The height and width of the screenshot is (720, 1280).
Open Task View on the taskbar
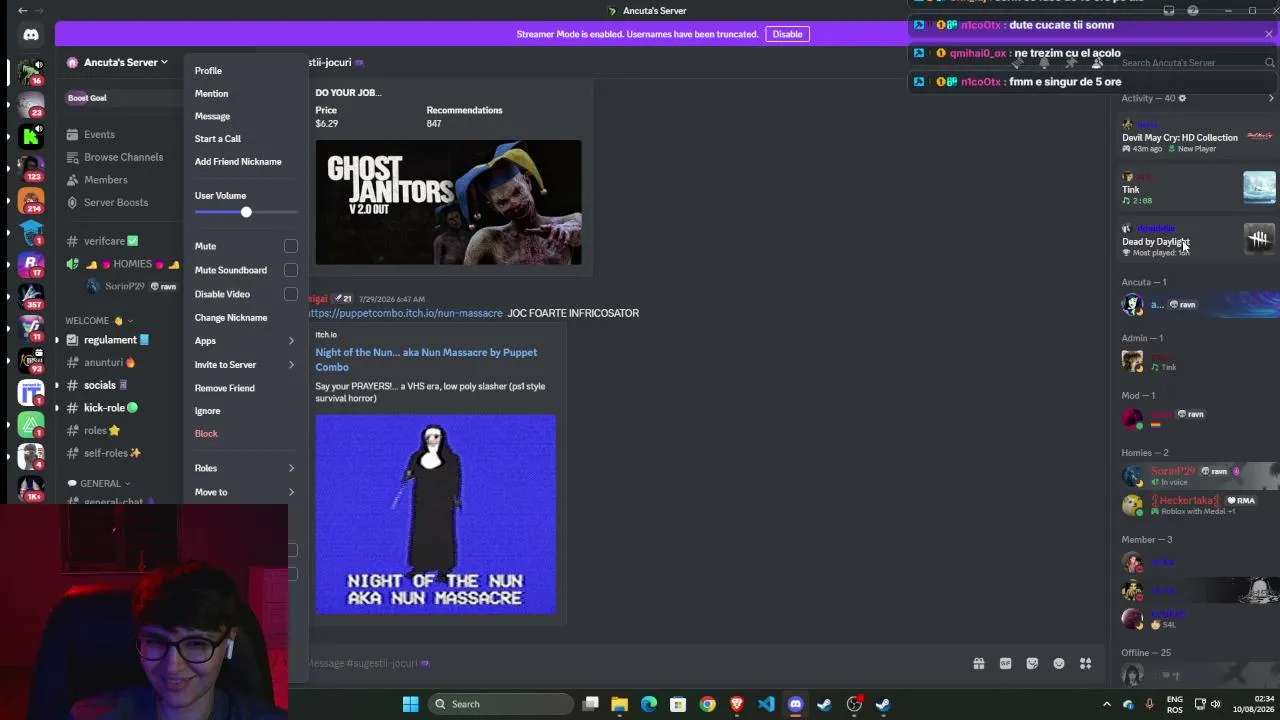click(590, 704)
